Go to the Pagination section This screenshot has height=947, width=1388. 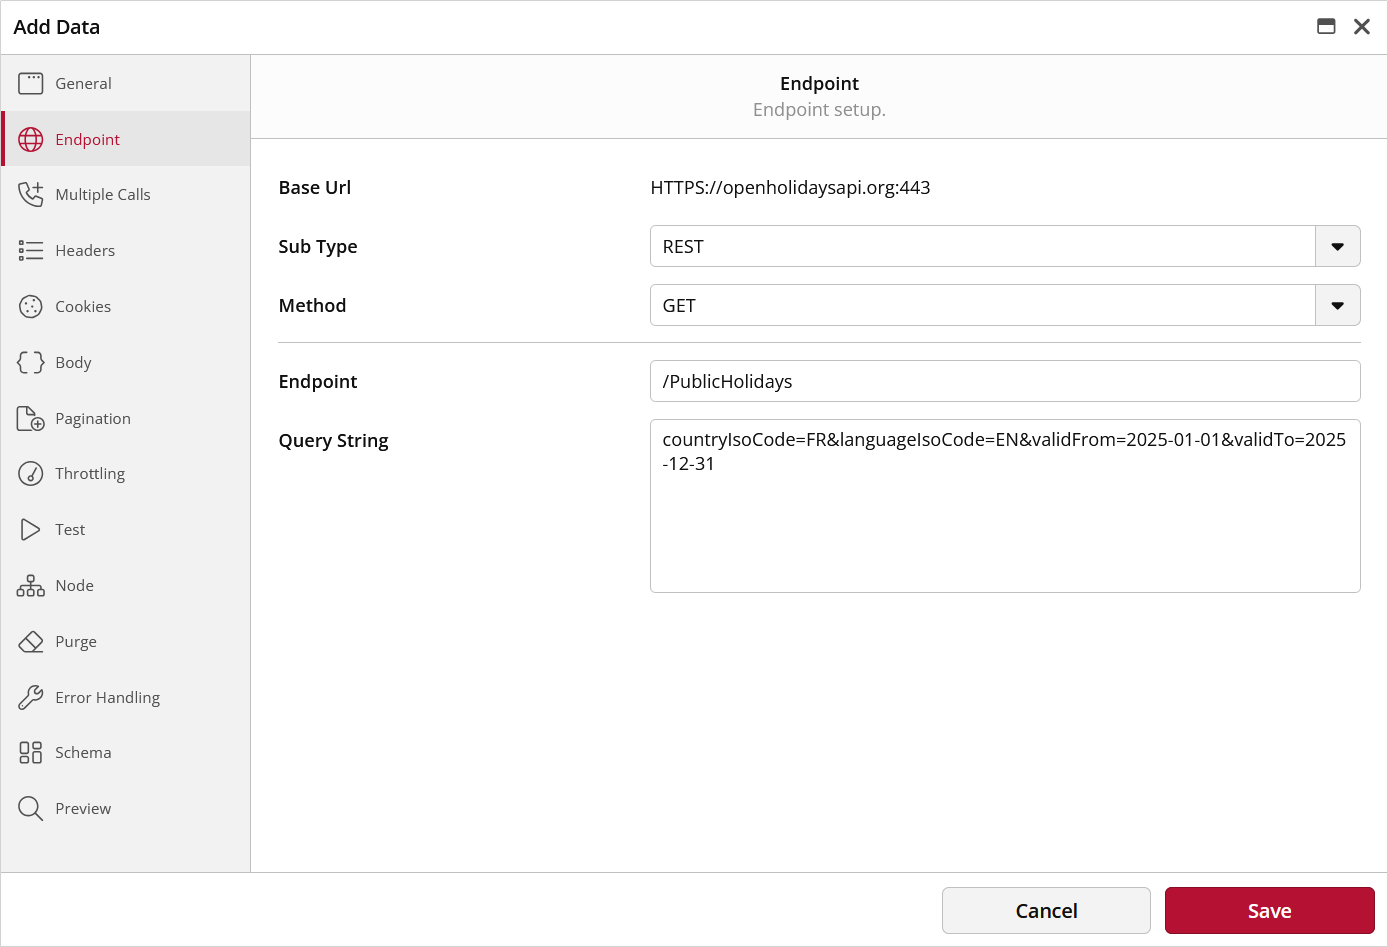[126, 418]
